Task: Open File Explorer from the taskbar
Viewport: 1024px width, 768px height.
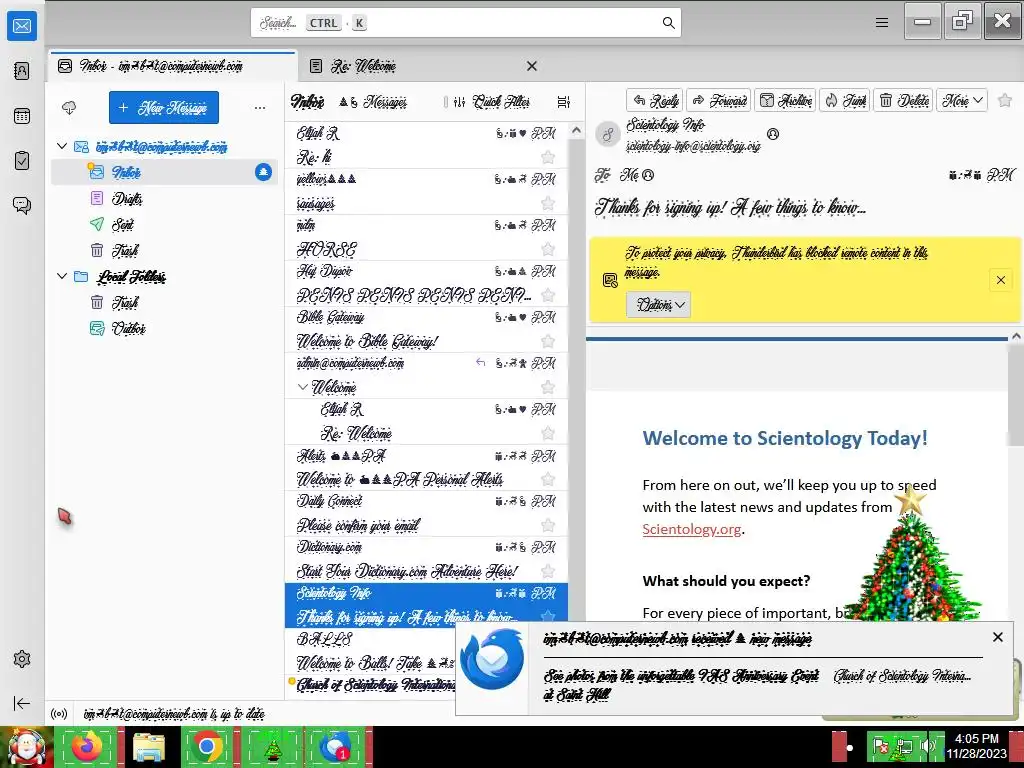Action: [x=148, y=746]
